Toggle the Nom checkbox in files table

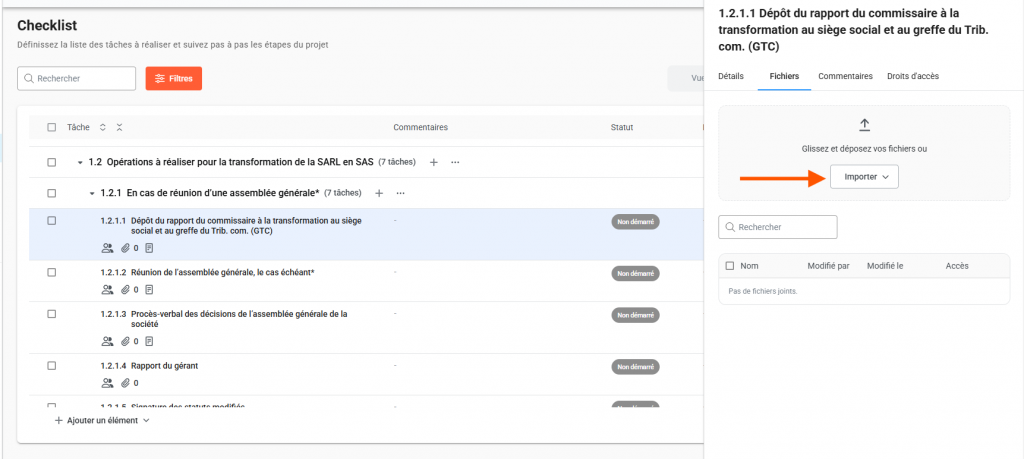pyautogui.click(x=730, y=266)
